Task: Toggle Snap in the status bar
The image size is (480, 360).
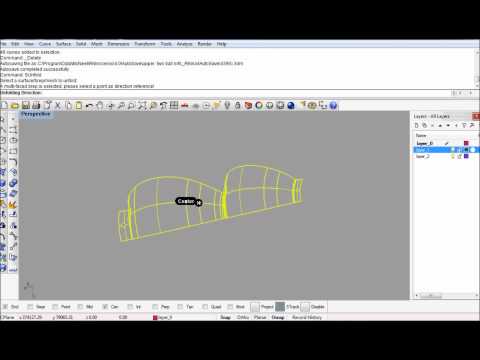Action: [226, 317]
